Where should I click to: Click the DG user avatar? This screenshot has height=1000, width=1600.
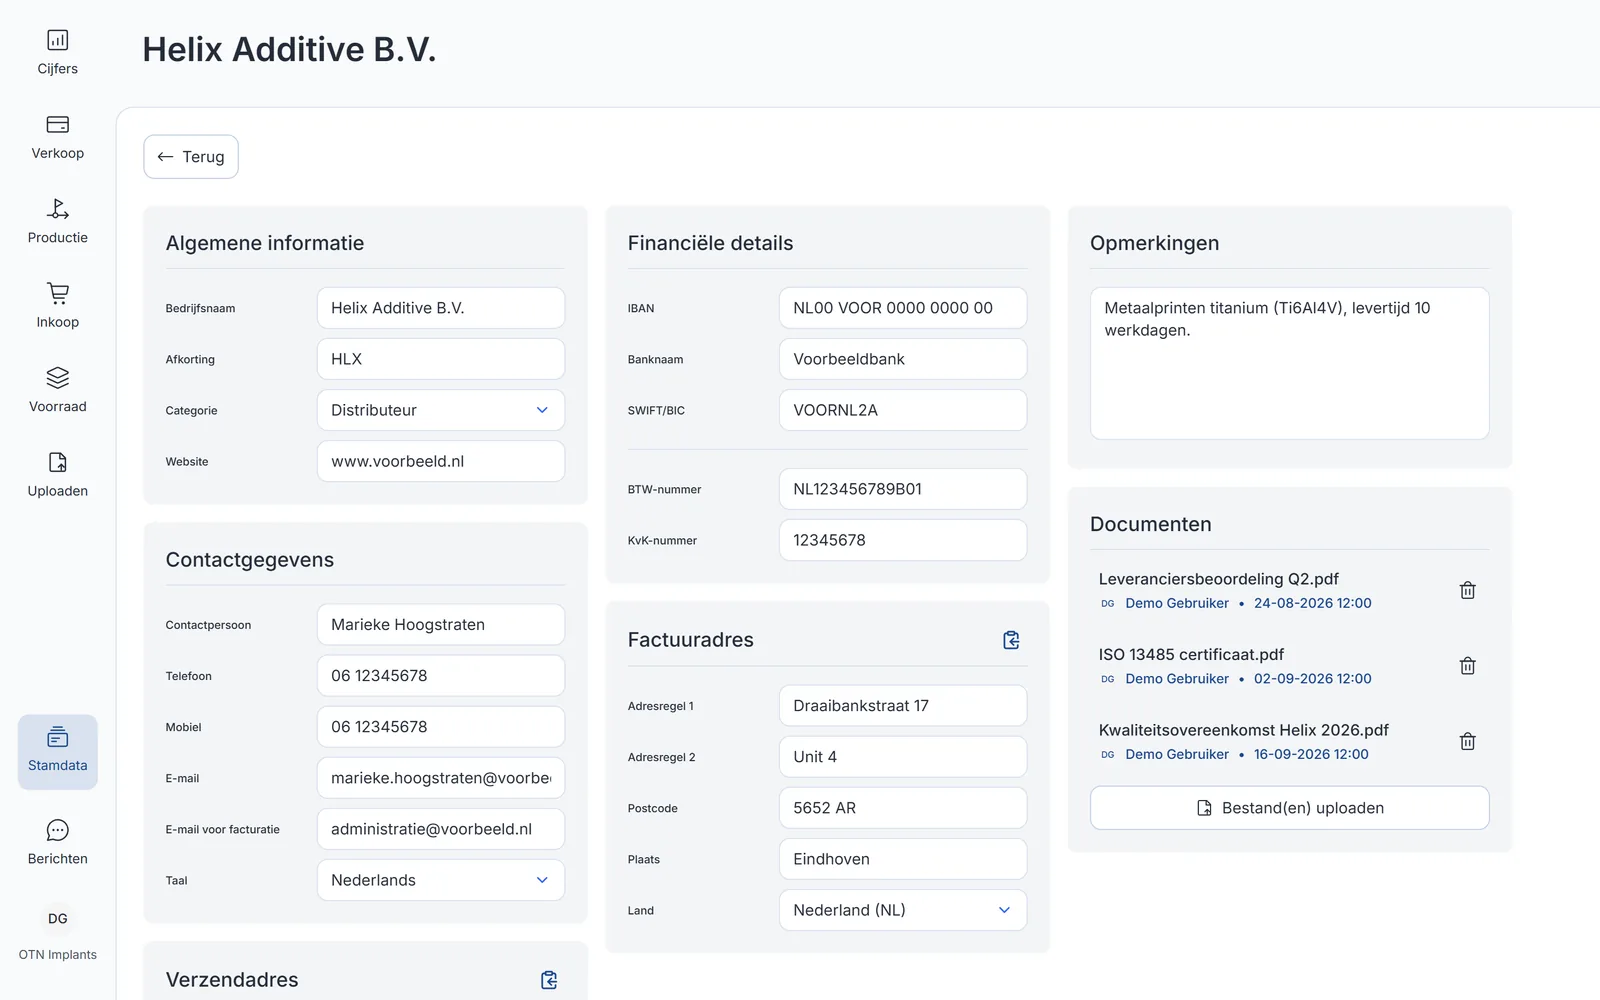point(58,918)
